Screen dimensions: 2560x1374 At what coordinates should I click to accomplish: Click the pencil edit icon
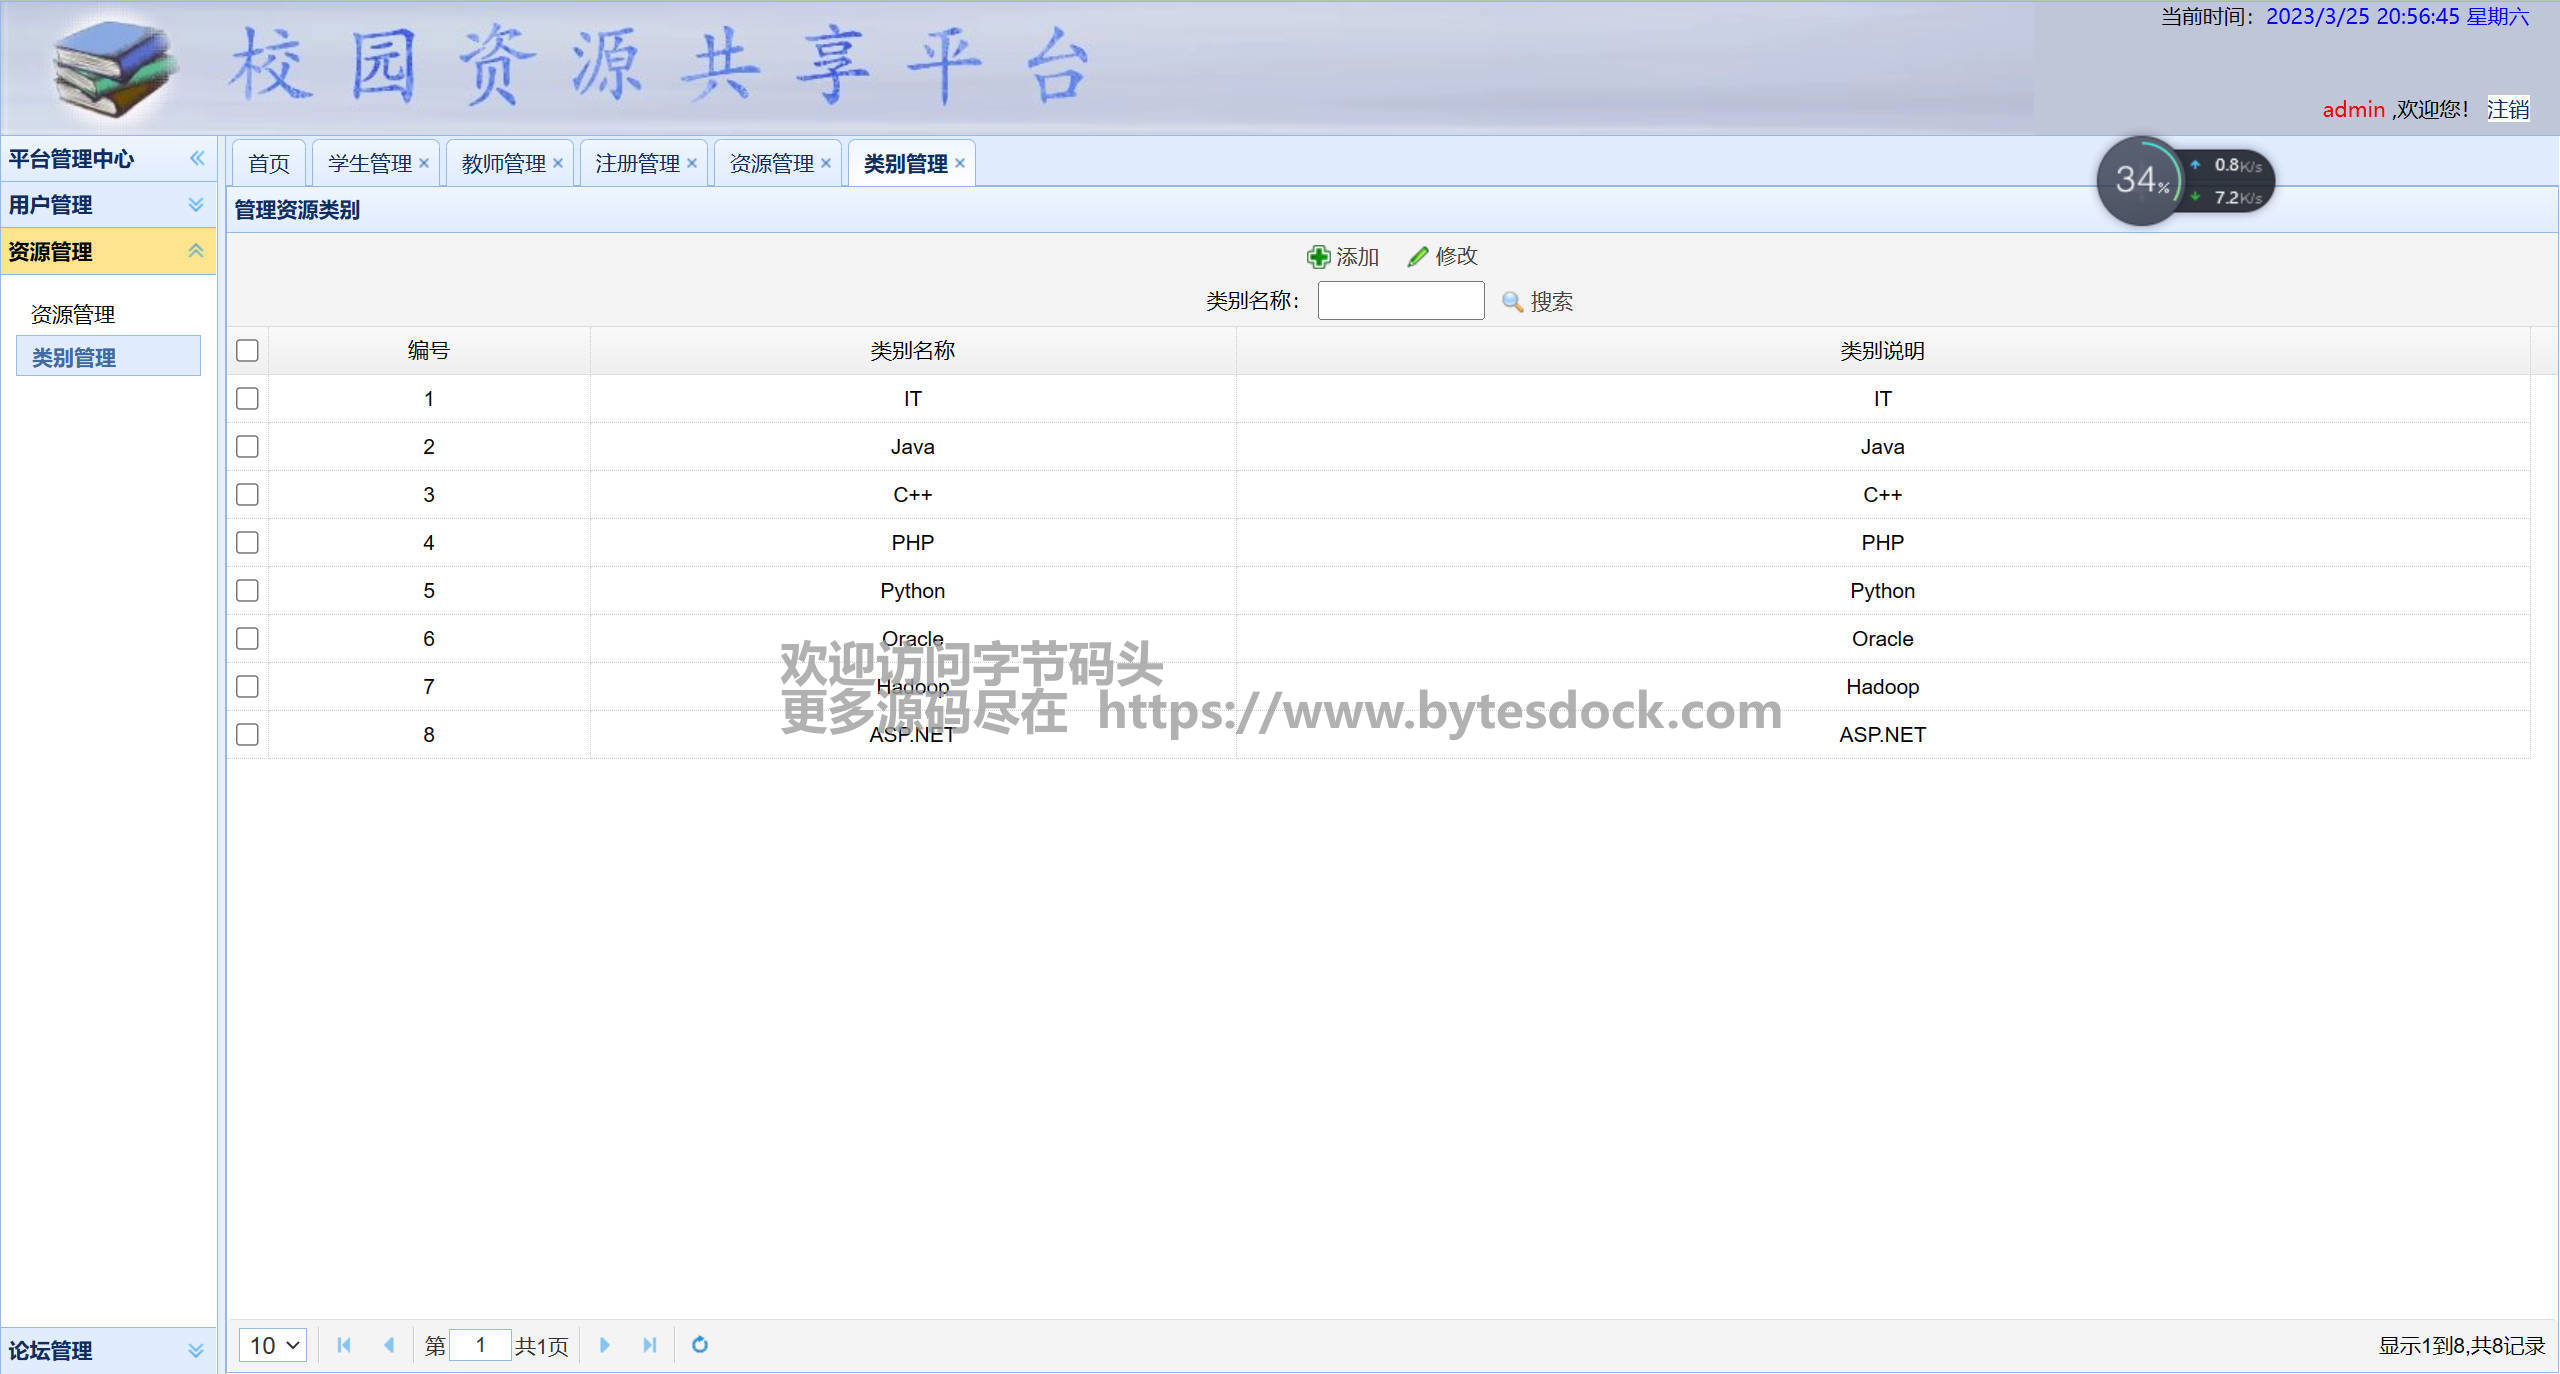point(1417,257)
